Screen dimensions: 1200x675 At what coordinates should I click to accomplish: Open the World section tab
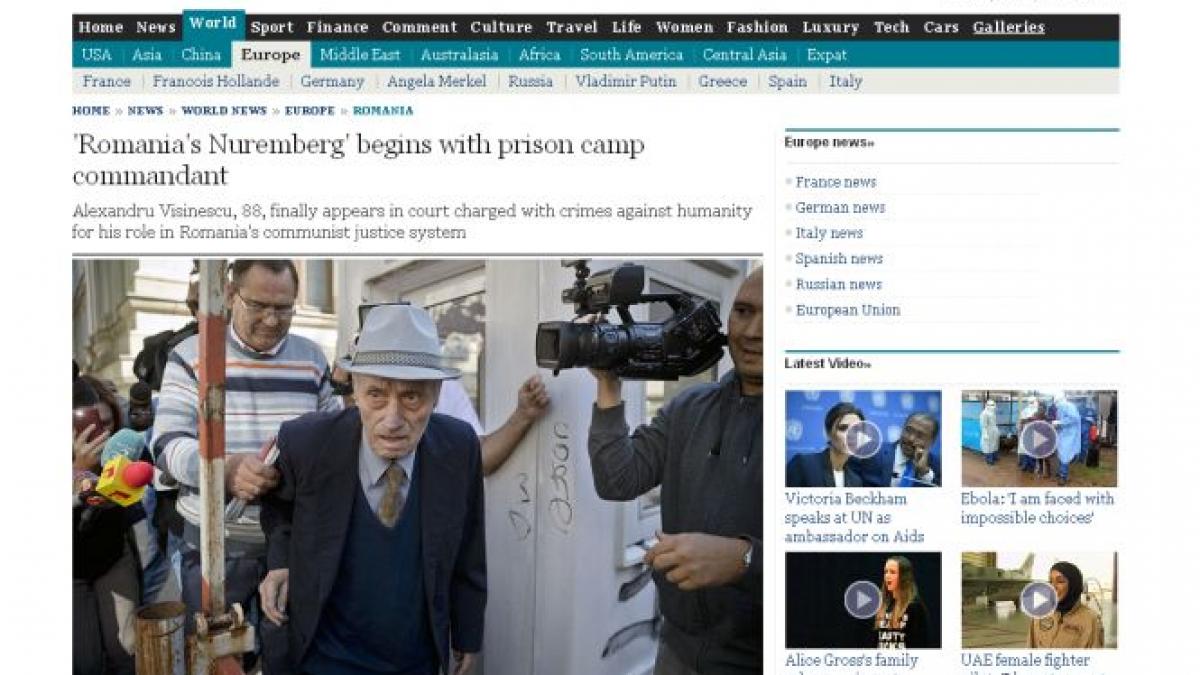(x=213, y=25)
